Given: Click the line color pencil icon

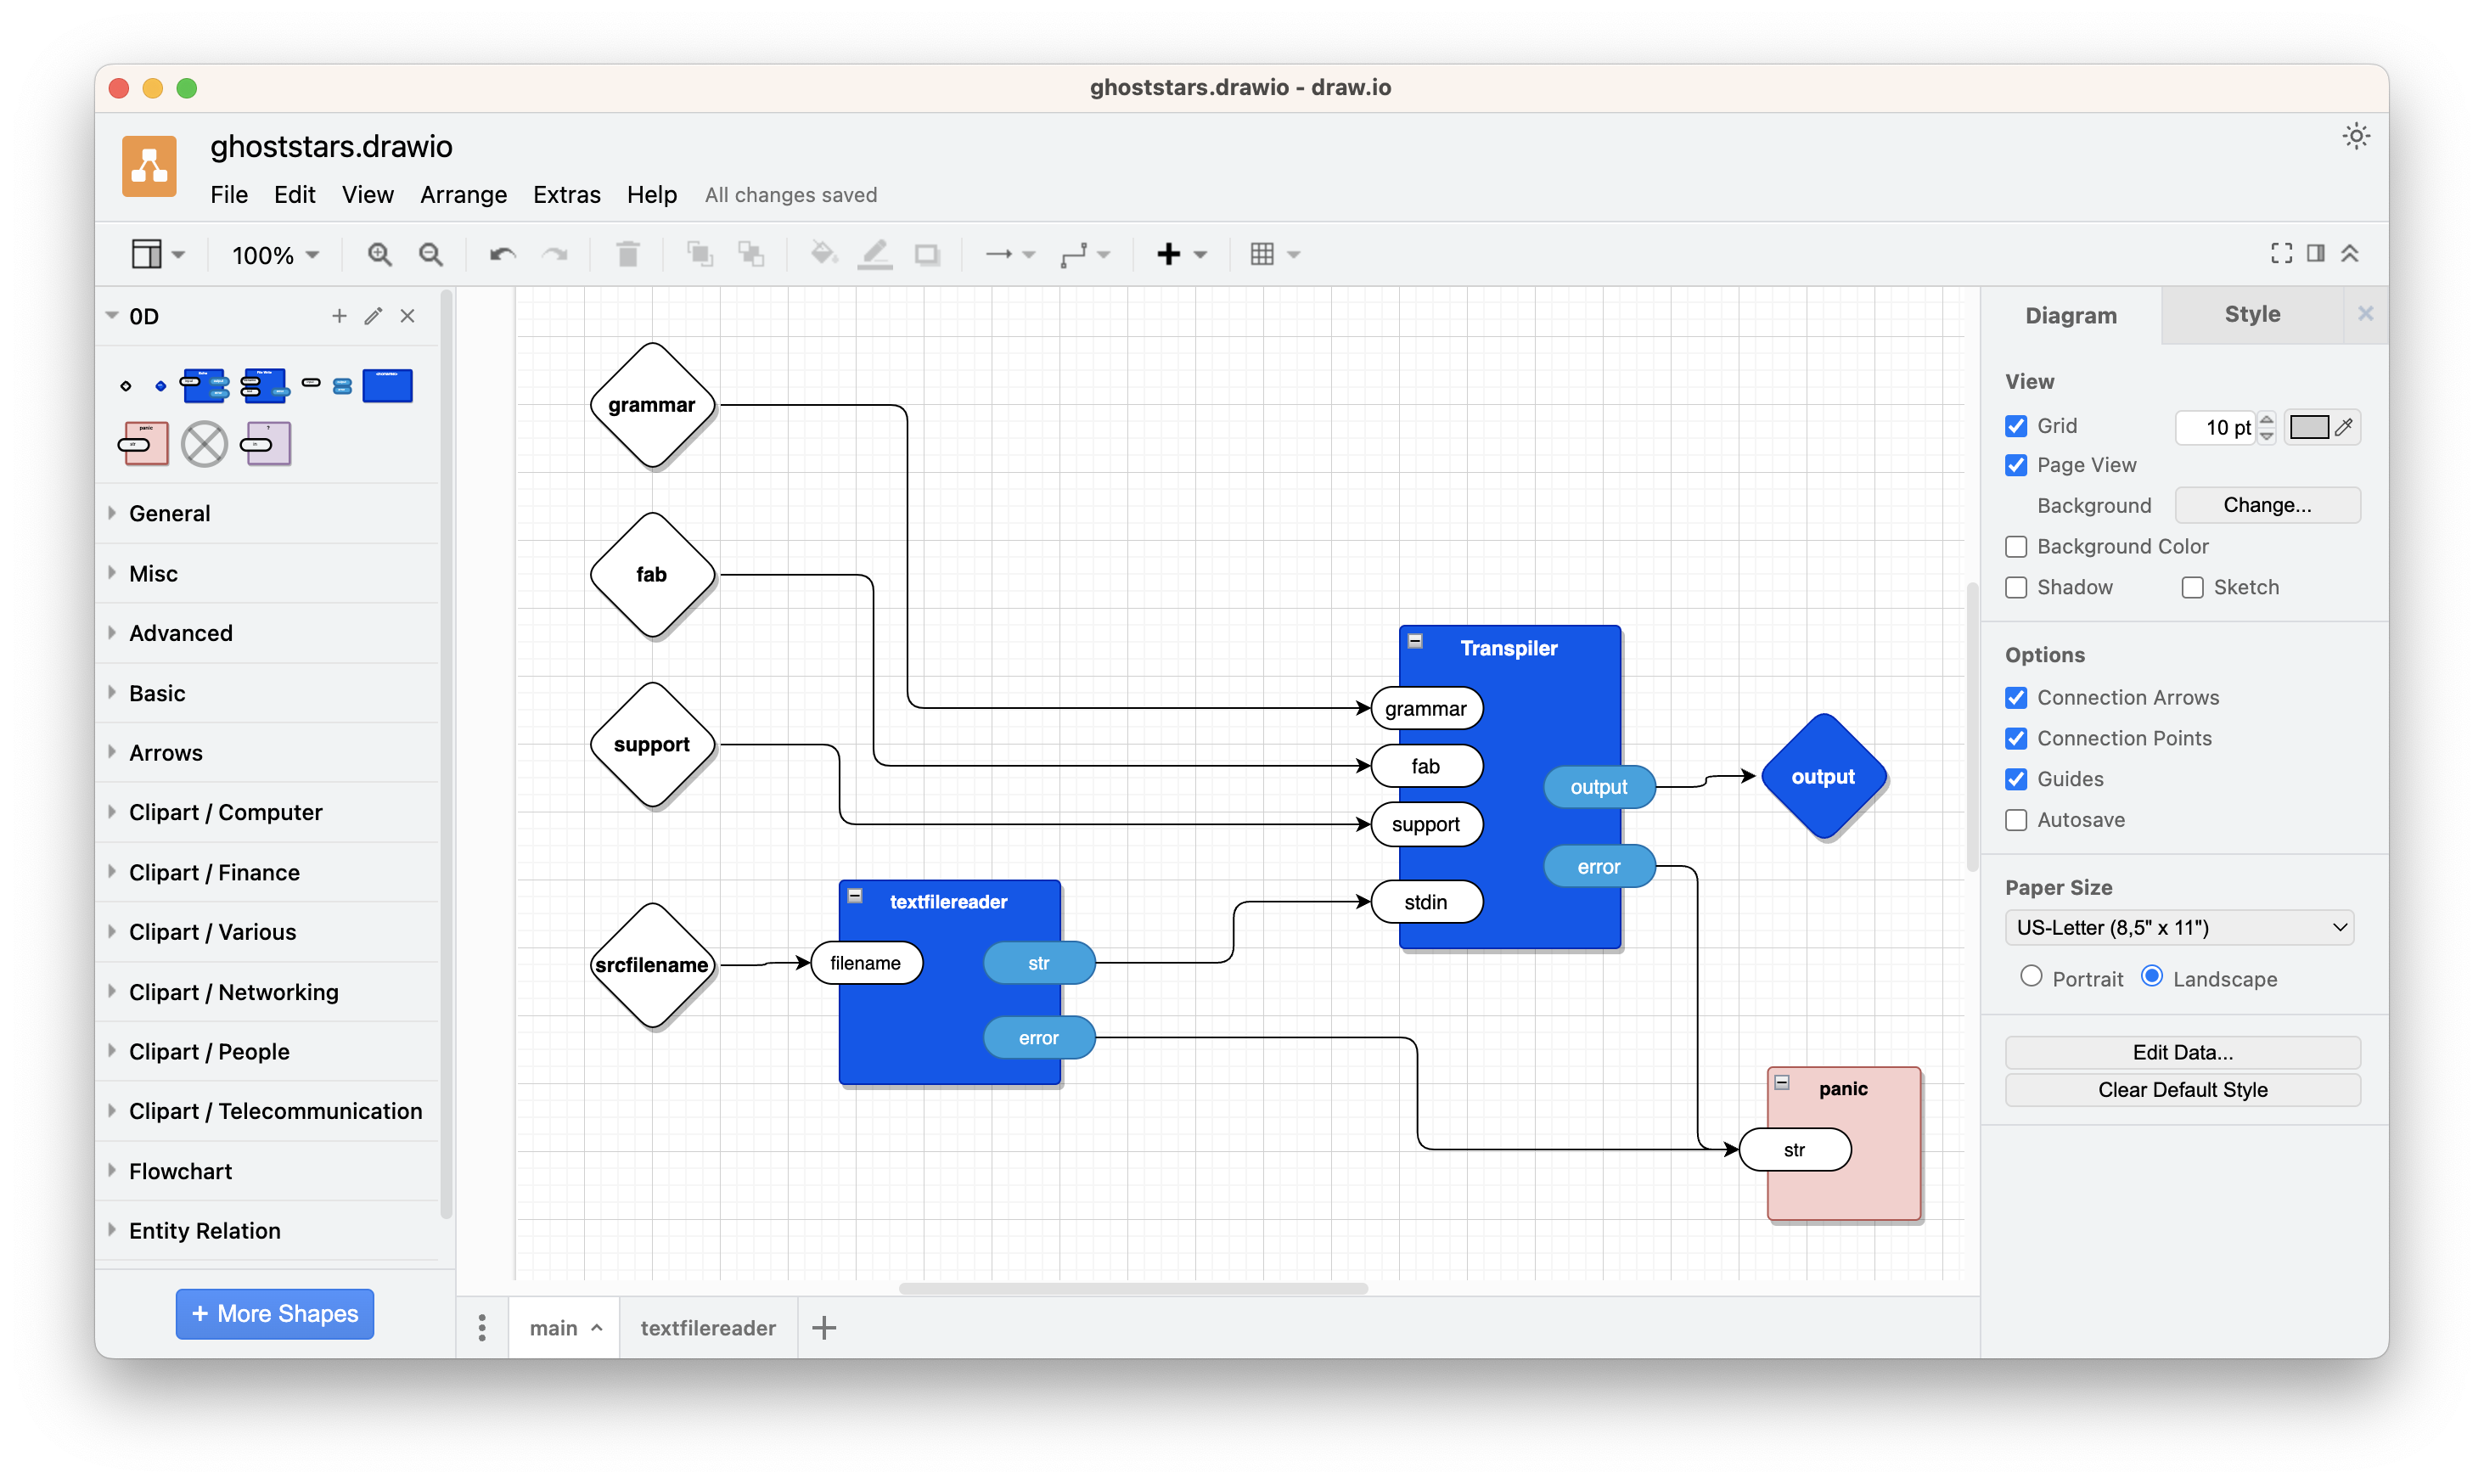Looking at the screenshot, I should tap(875, 254).
